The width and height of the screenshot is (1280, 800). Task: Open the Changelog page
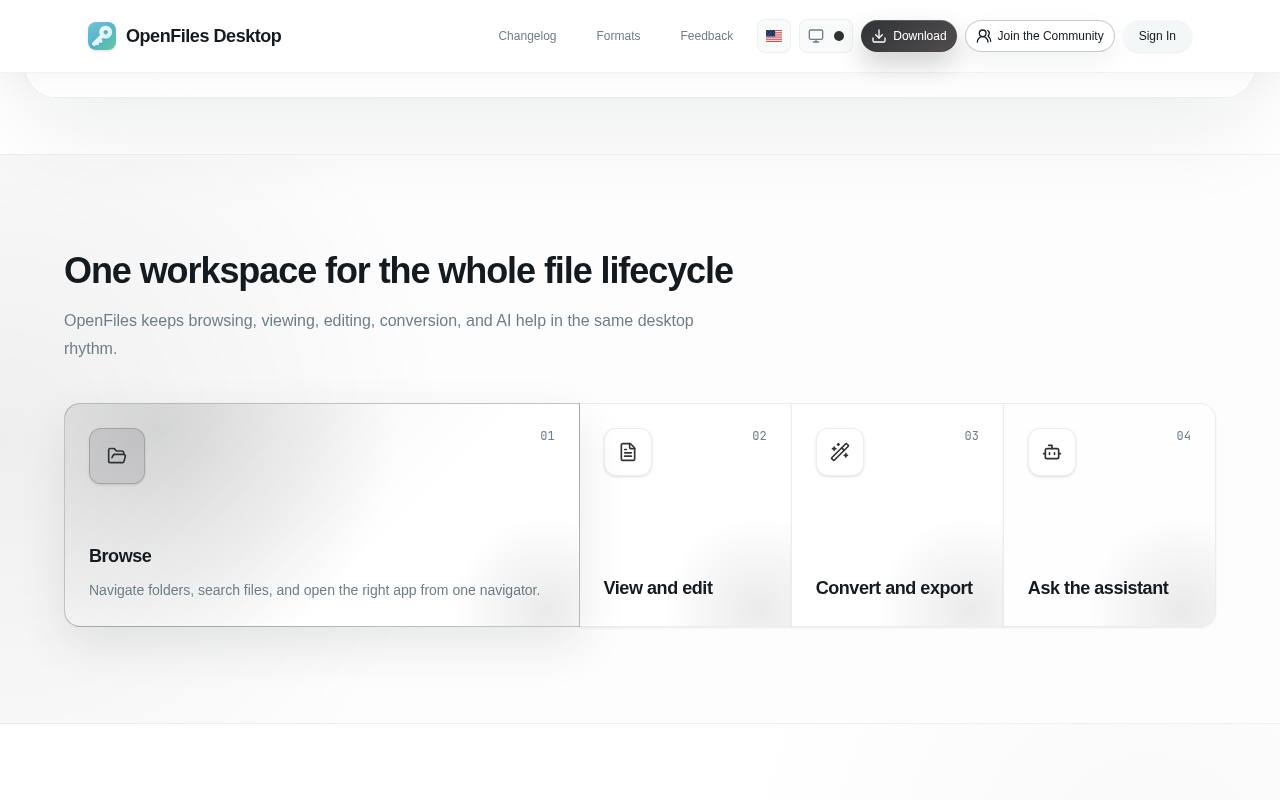(x=527, y=36)
